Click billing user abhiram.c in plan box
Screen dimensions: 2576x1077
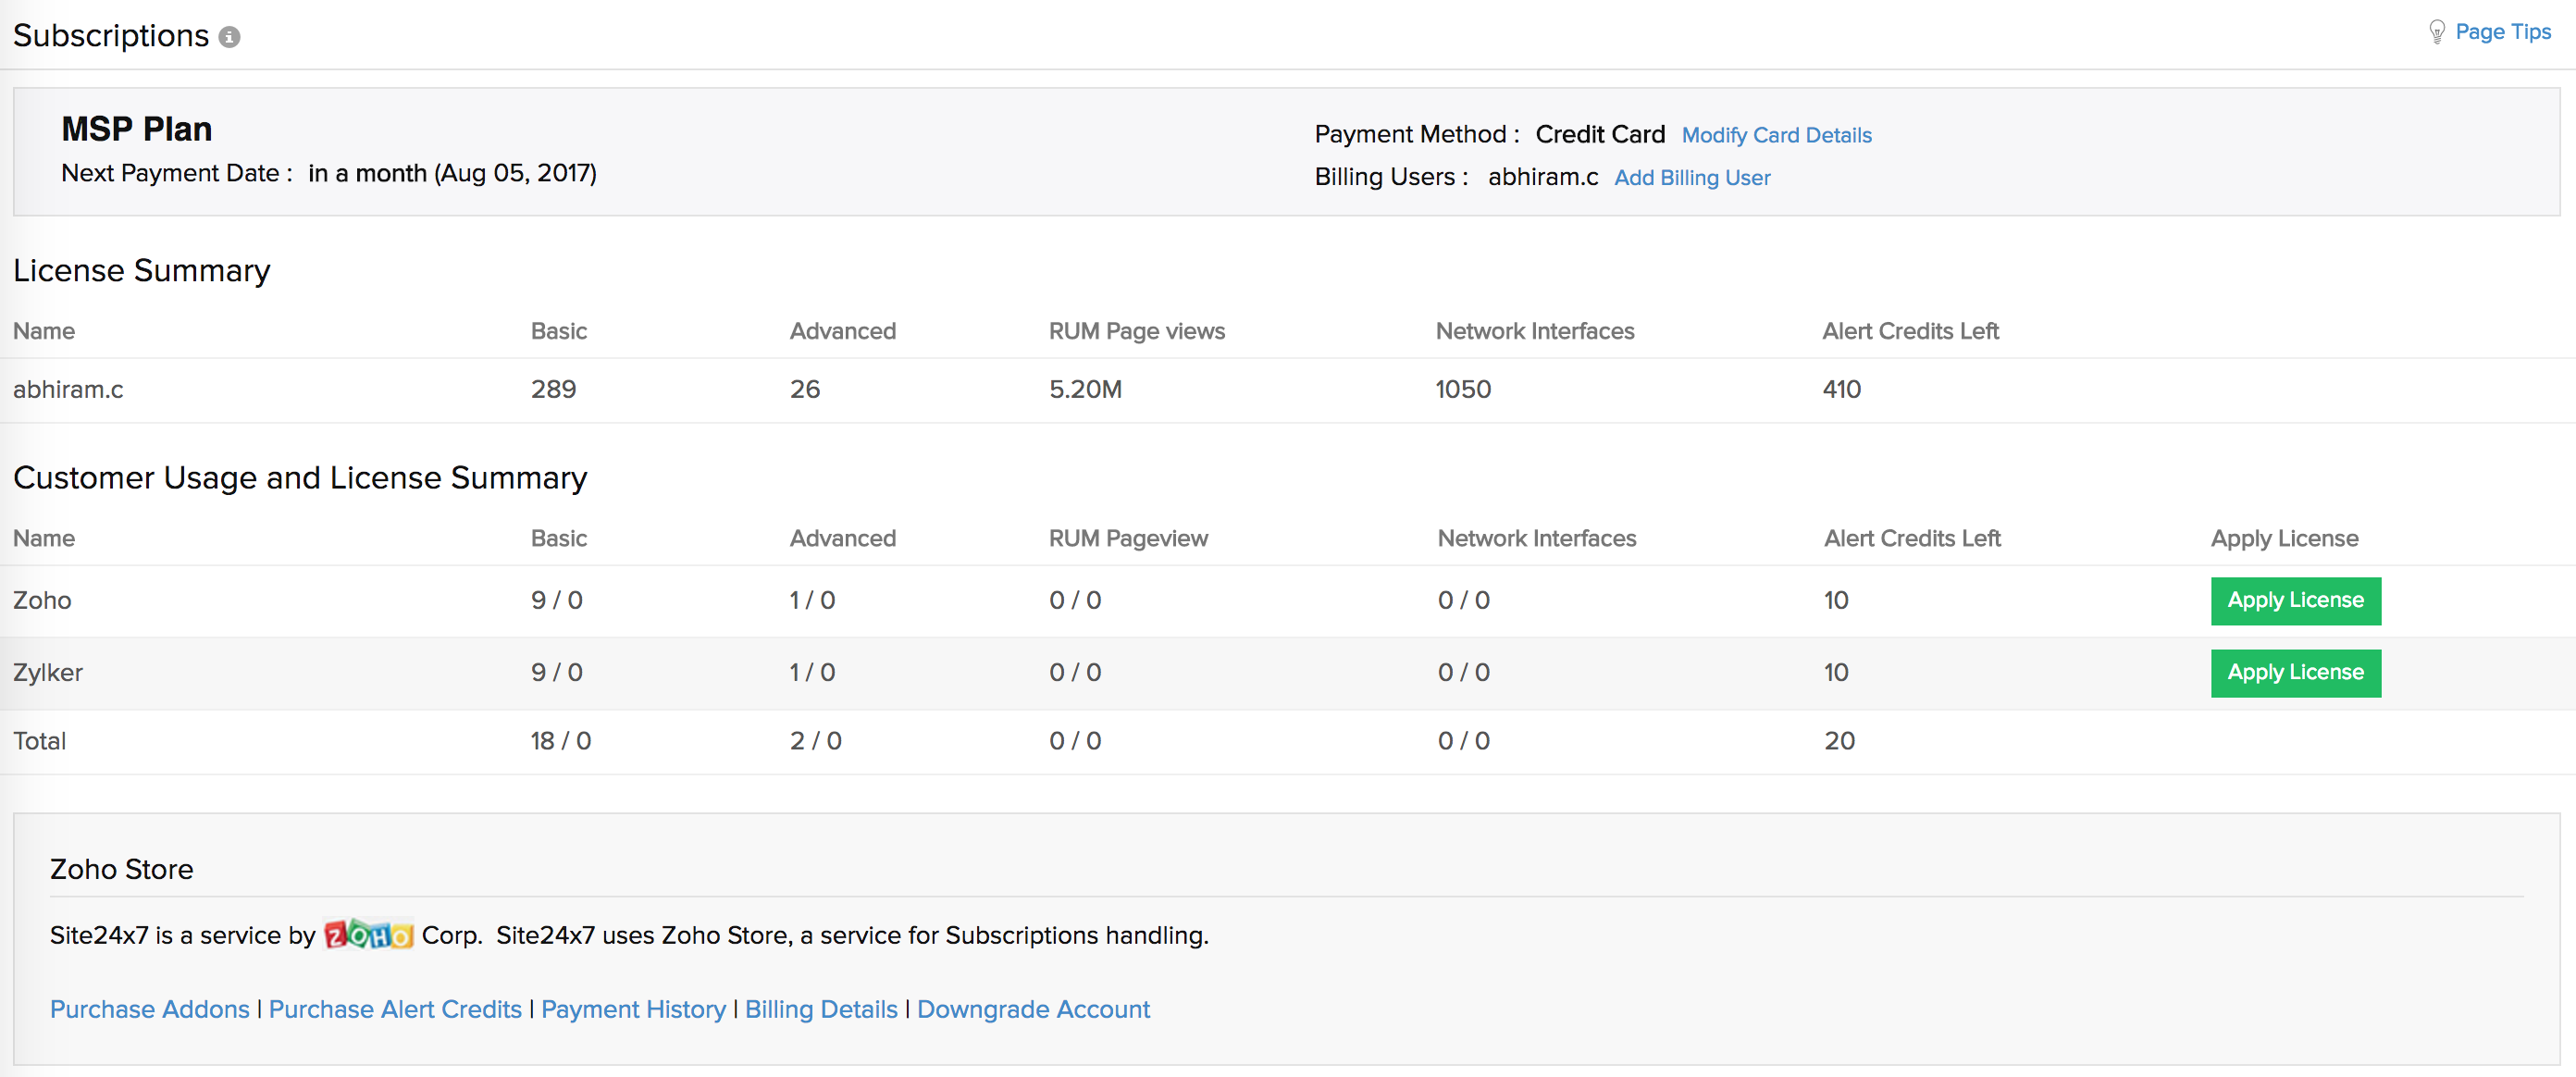point(1543,177)
